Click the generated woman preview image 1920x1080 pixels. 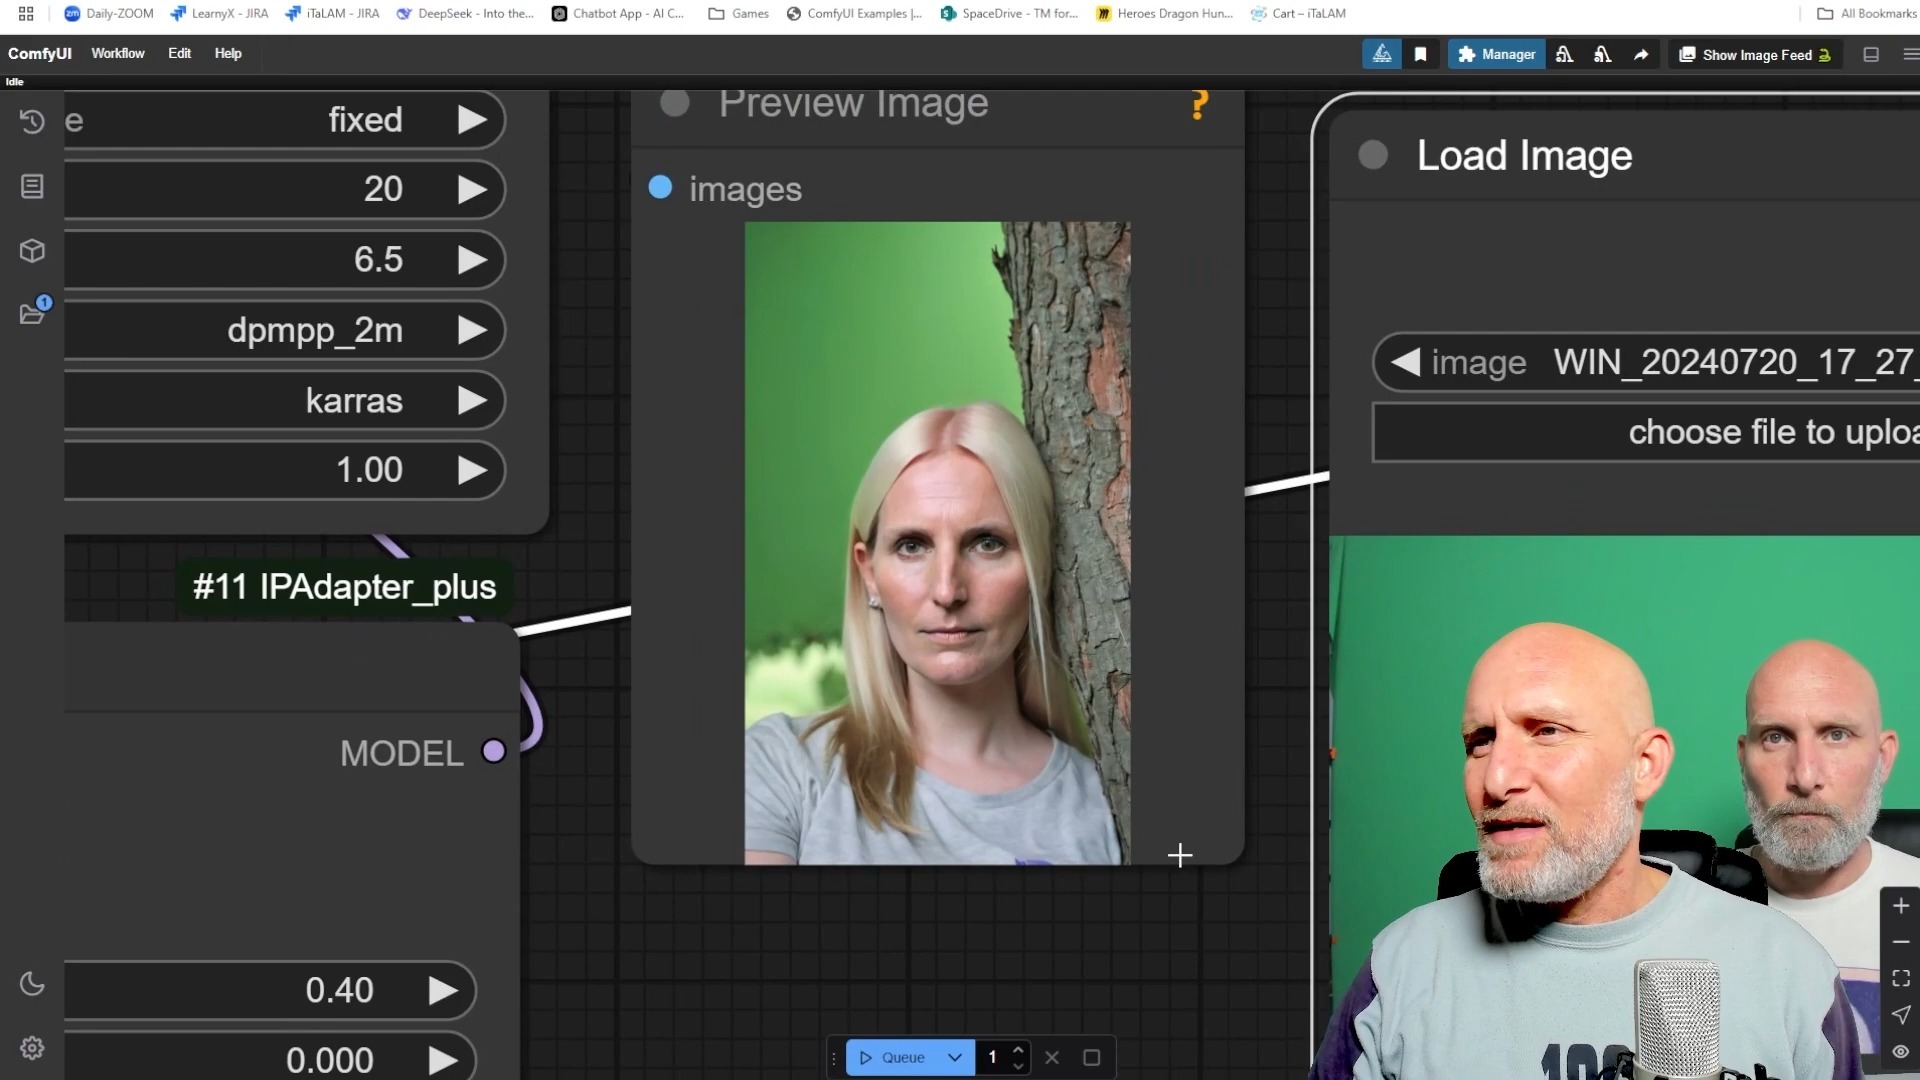(x=937, y=543)
